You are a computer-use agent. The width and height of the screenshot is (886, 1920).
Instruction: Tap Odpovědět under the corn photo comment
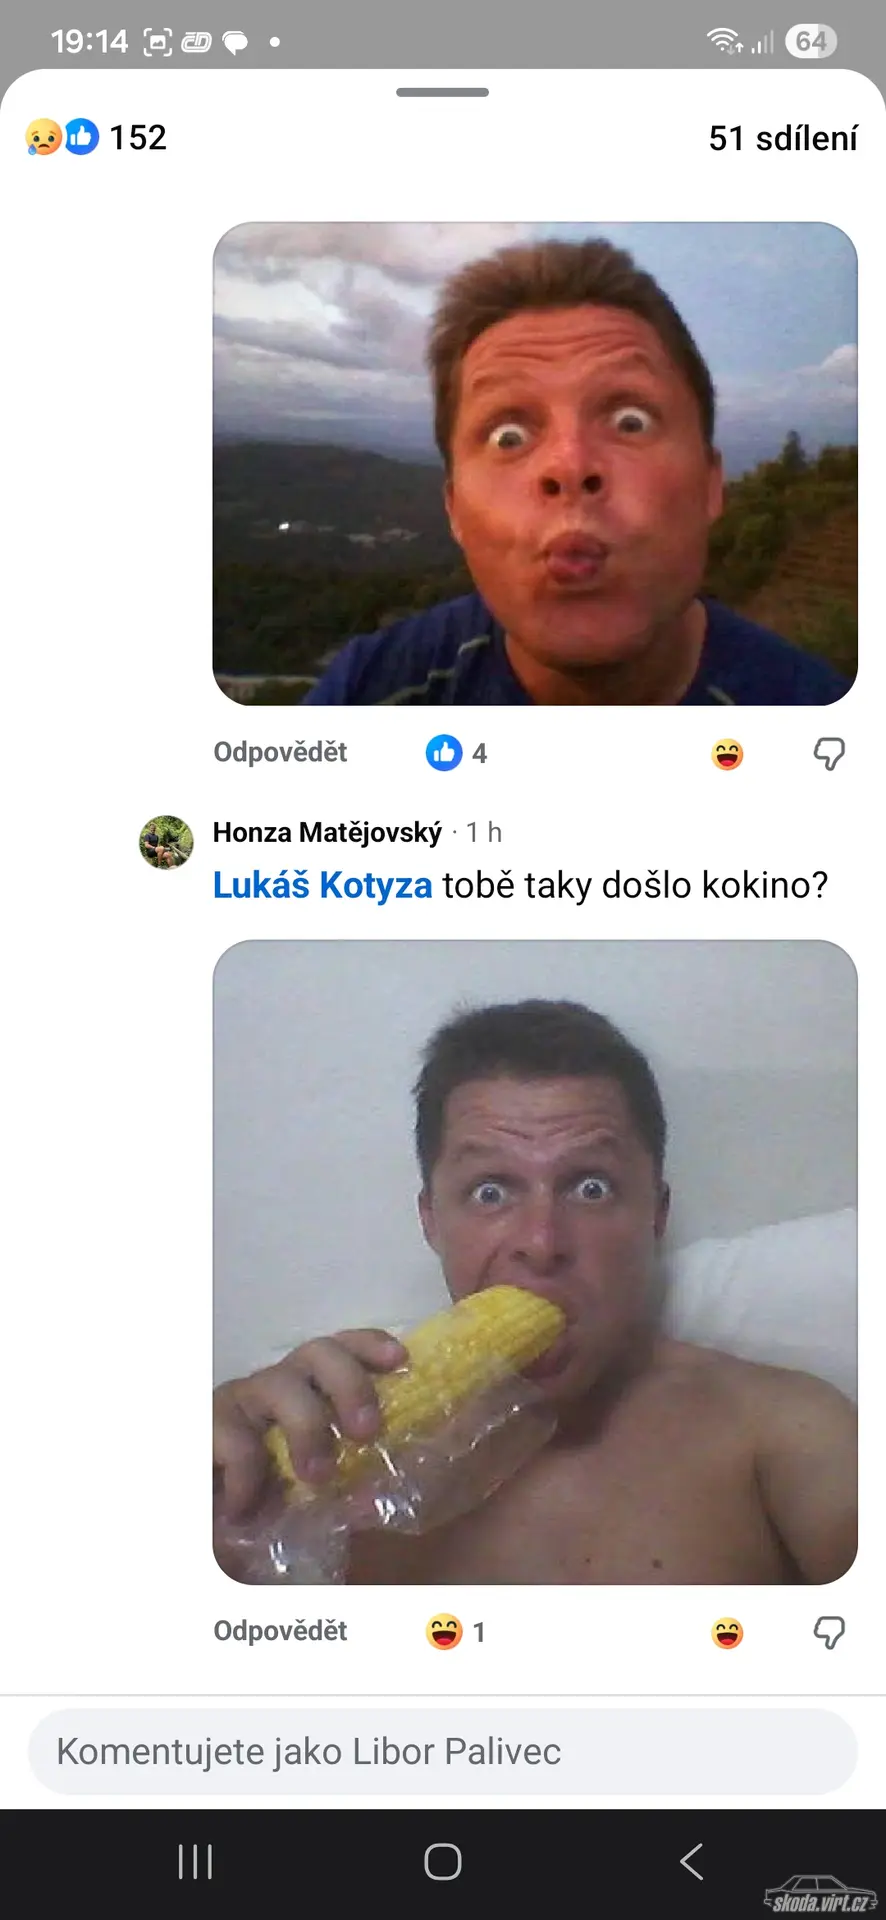point(280,1631)
